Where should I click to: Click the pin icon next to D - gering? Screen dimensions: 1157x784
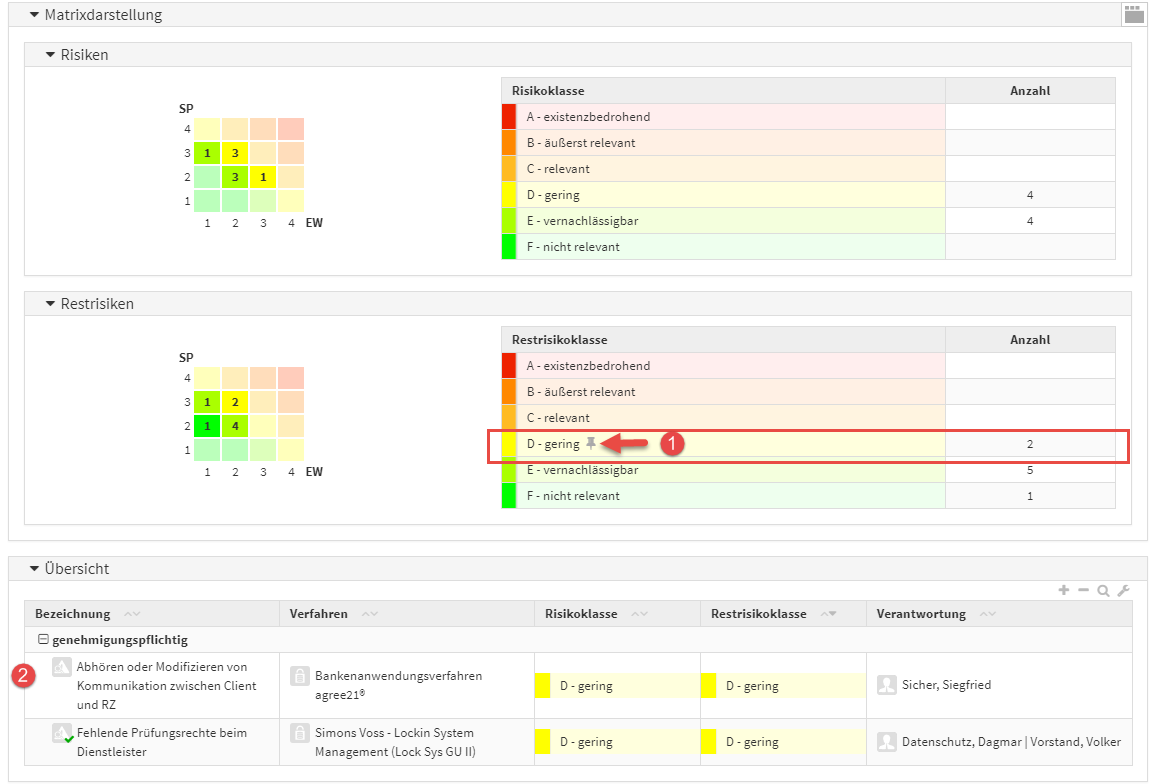[x=591, y=443]
